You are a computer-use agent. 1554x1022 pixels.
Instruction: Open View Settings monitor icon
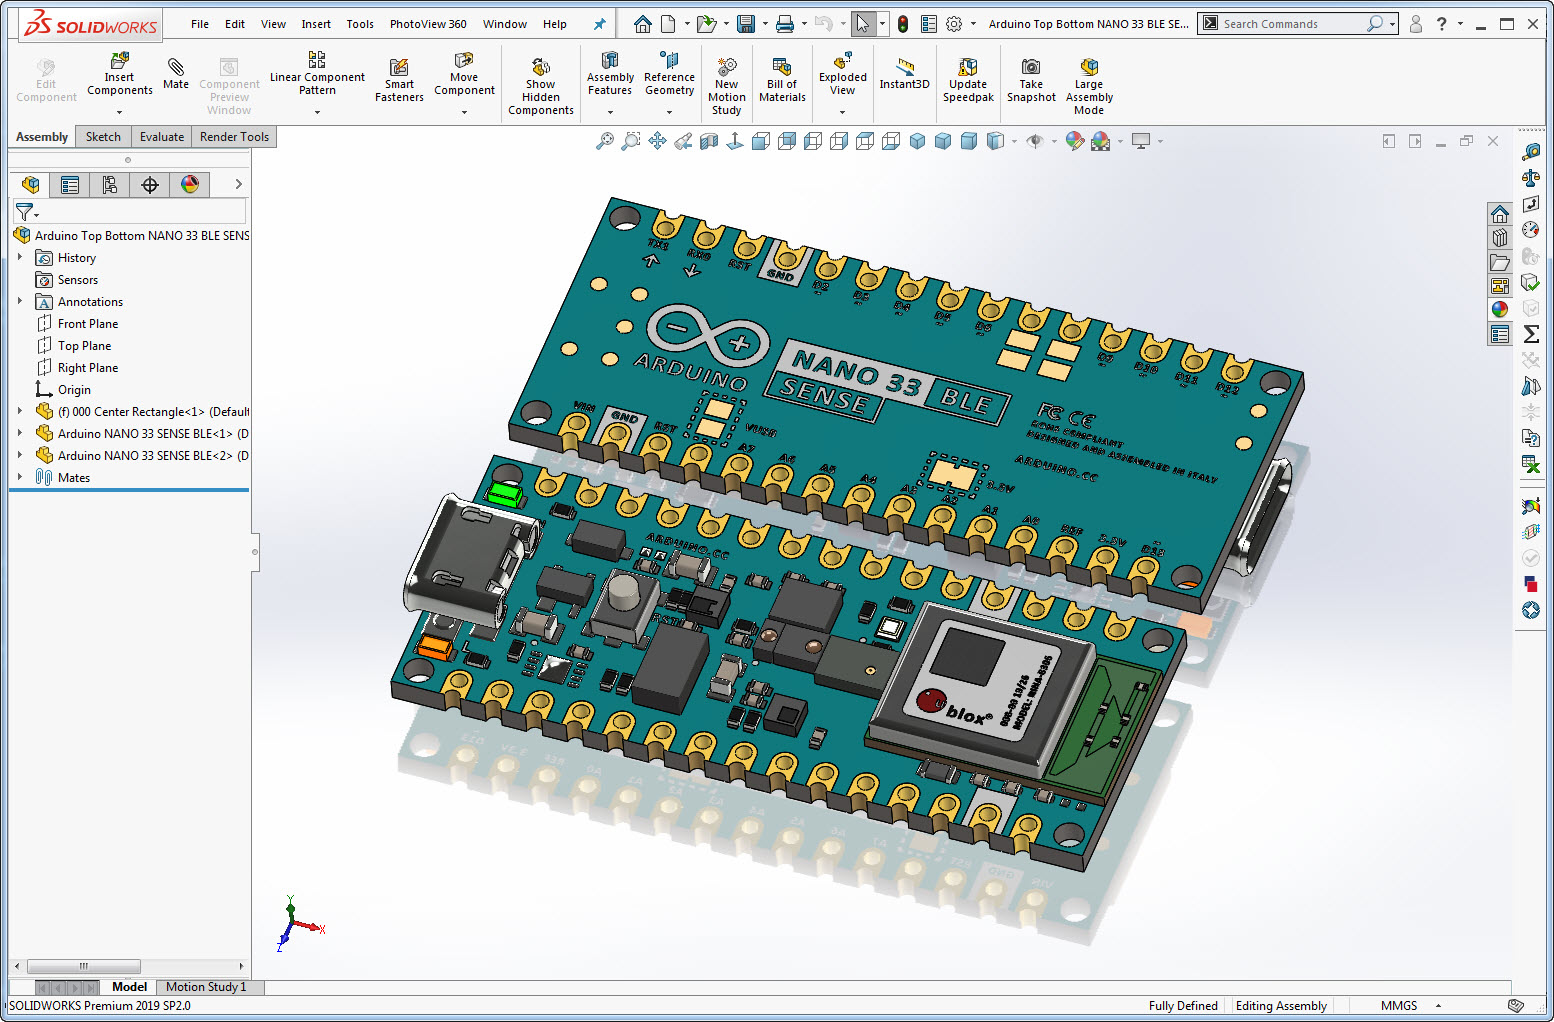(x=1141, y=141)
